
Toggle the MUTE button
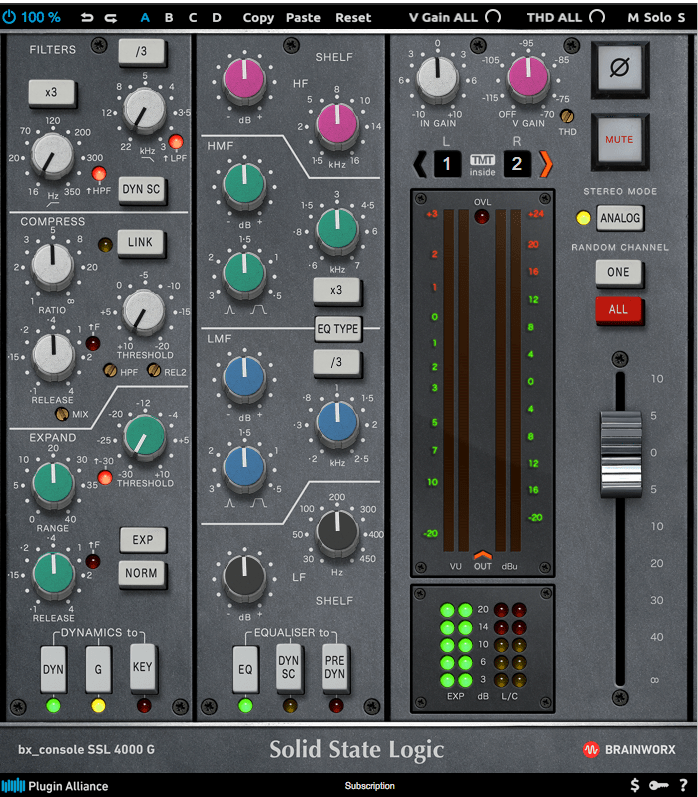[619, 140]
